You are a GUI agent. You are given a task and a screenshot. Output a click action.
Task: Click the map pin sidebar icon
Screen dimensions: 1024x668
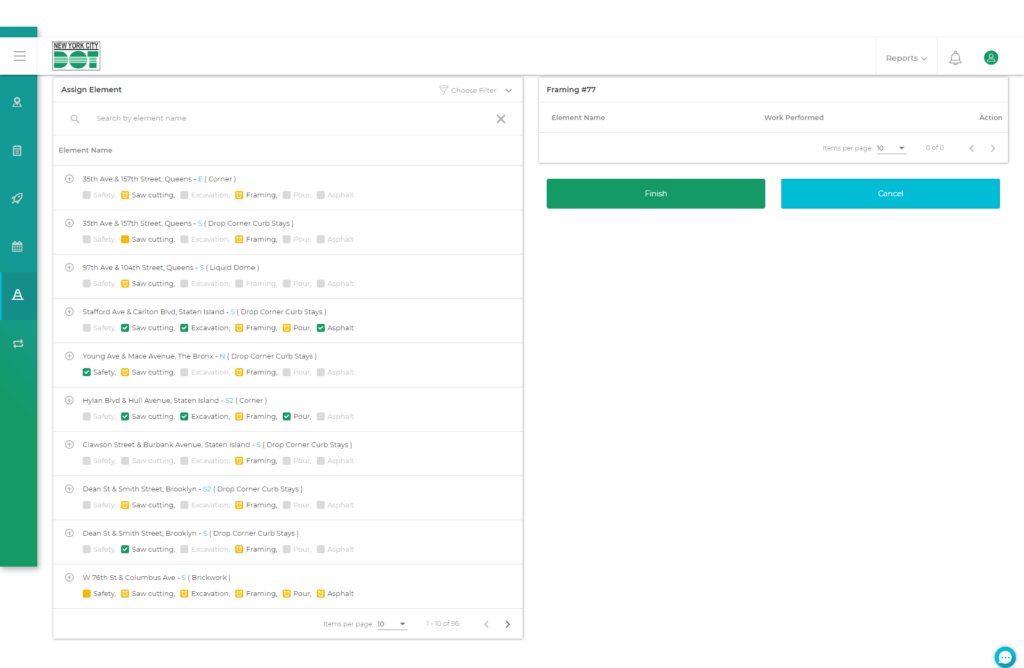(x=17, y=102)
